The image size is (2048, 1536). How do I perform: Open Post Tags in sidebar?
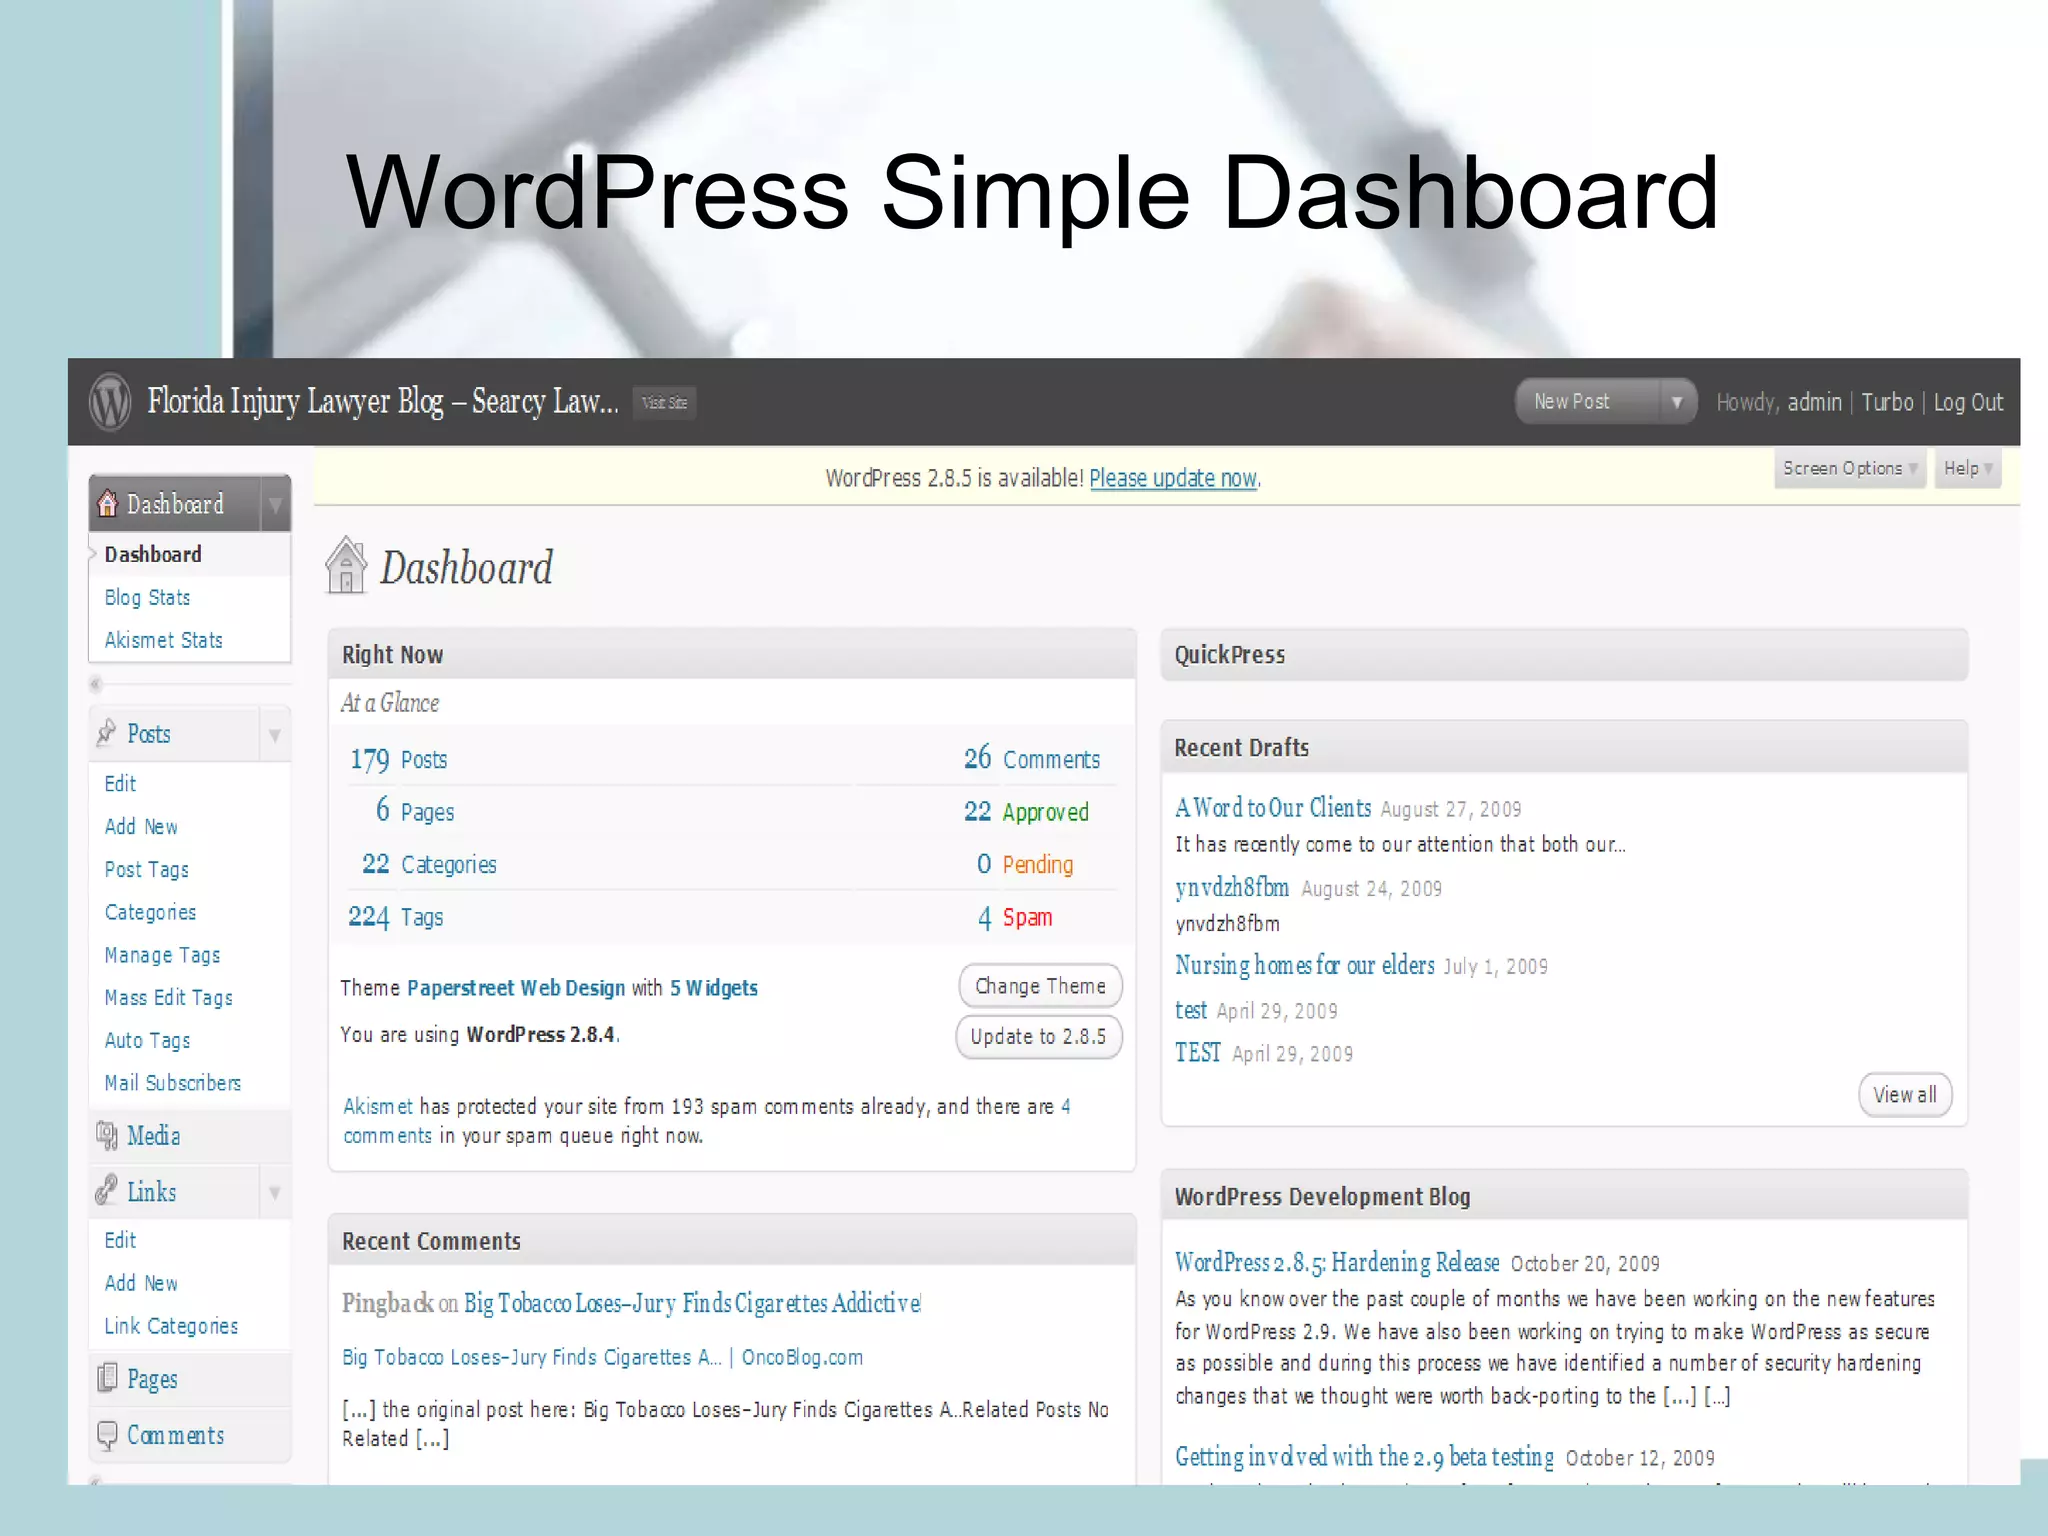[146, 870]
